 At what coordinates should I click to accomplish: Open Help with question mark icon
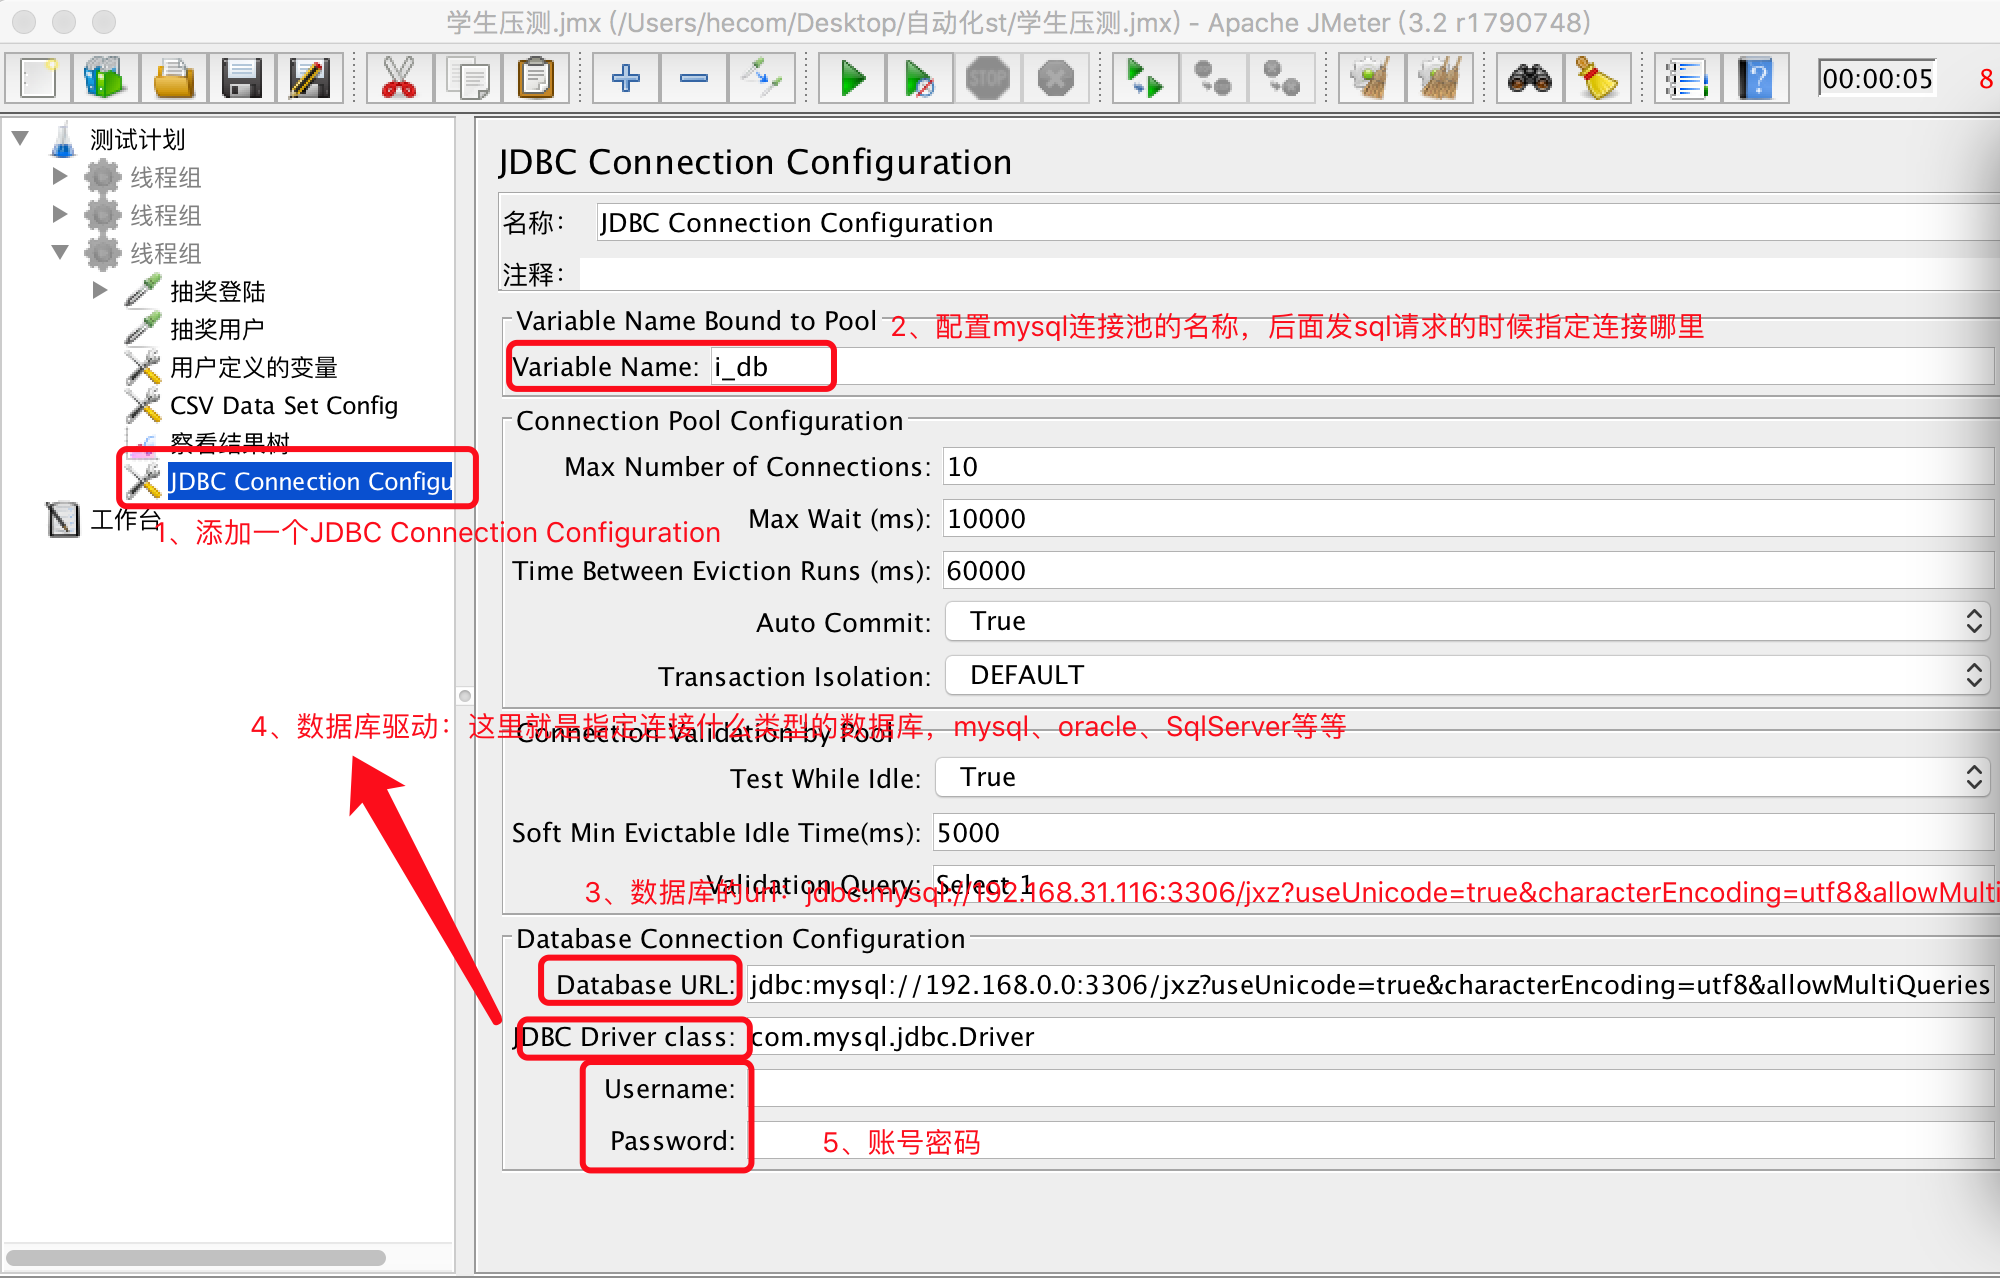[x=1756, y=78]
